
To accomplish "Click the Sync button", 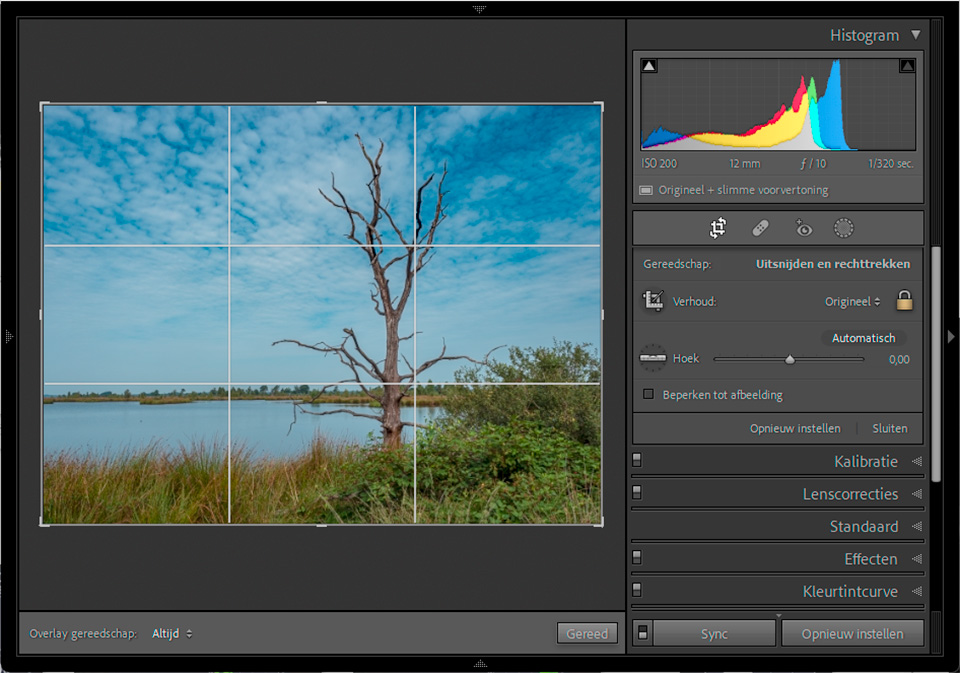I will 714,633.
